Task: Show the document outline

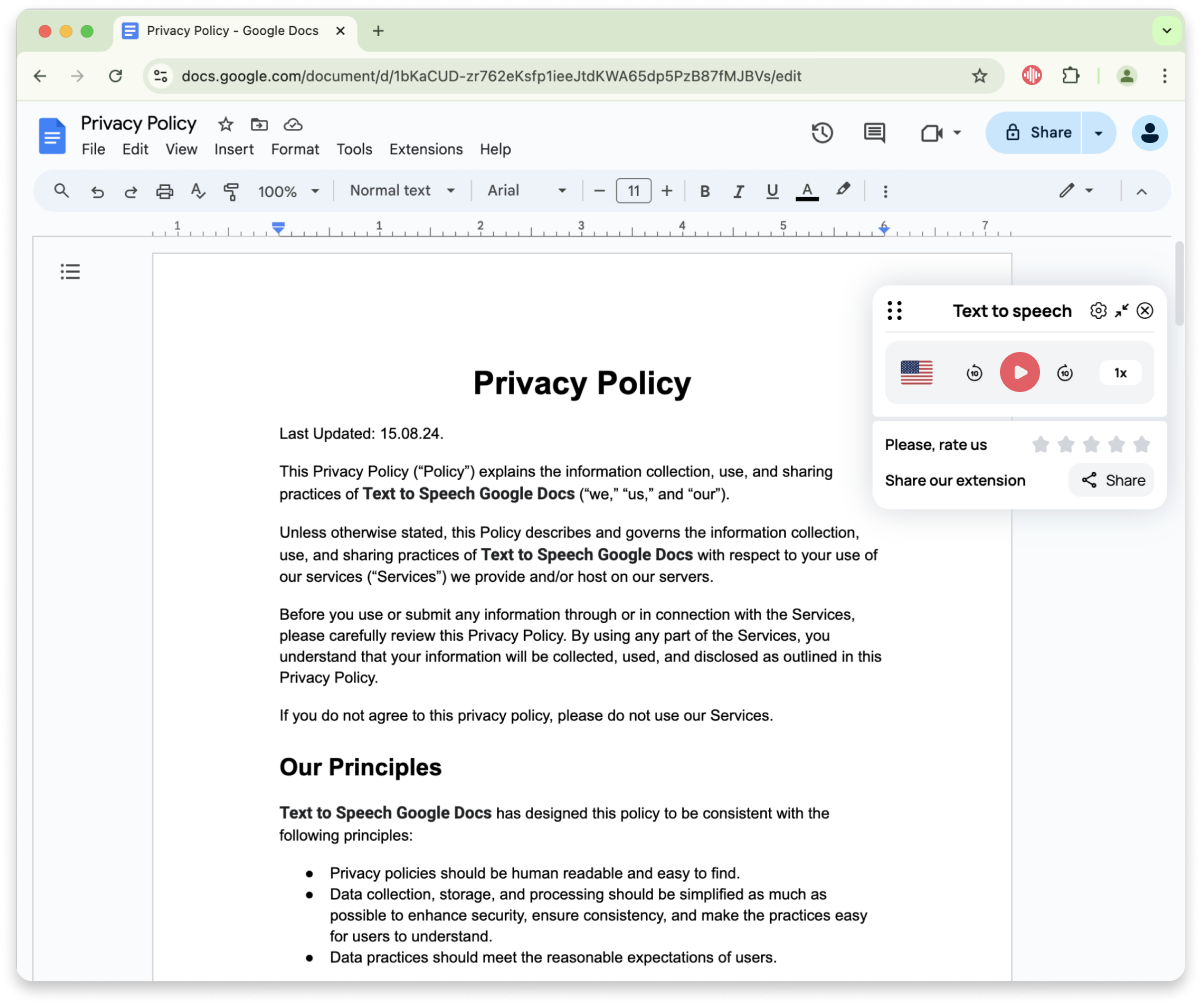Action: pos(70,271)
